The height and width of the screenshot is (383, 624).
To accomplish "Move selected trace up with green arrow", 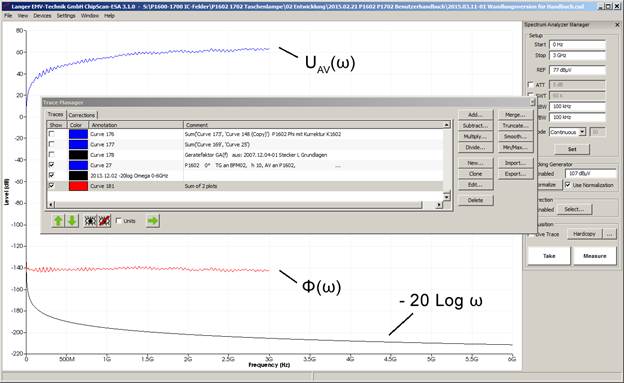I will 58,221.
